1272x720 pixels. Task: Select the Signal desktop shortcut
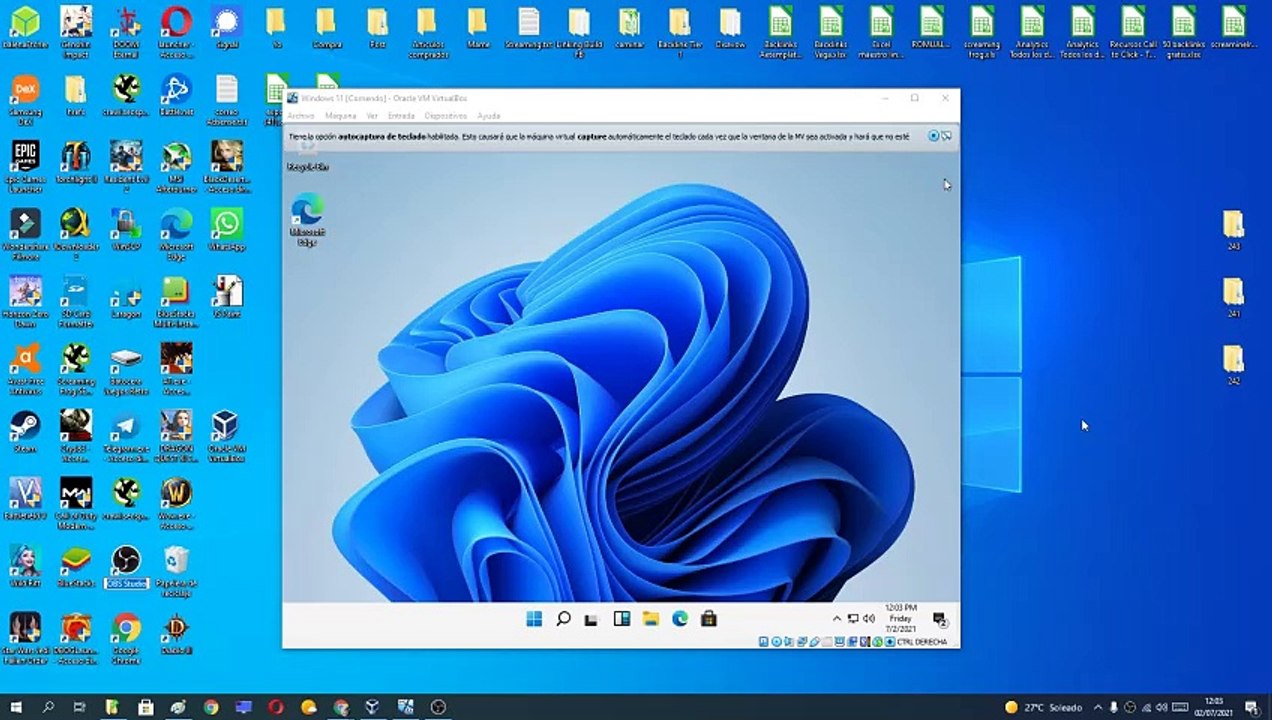coord(227,26)
